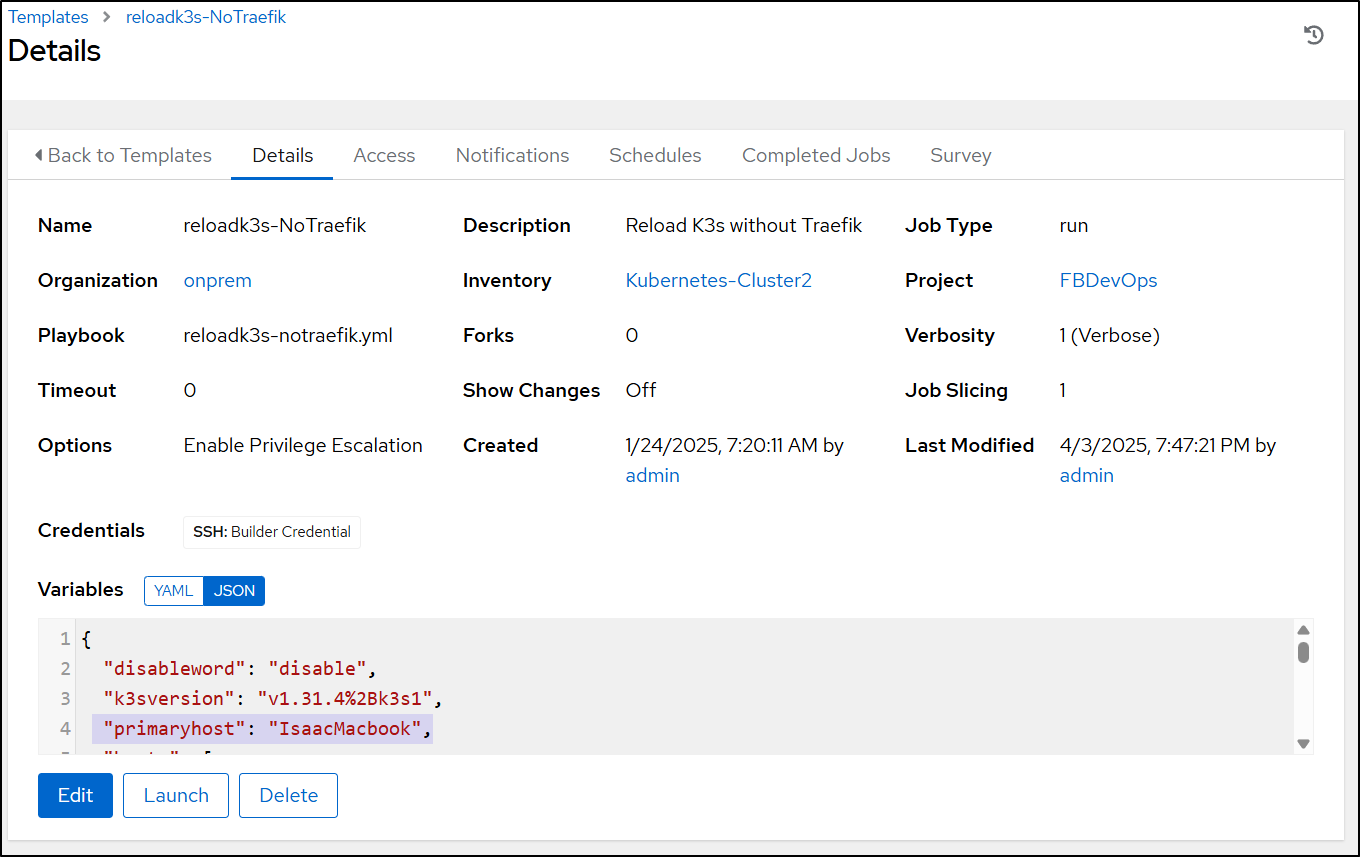
Task: Open the Notifications tab
Action: click(512, 155)
